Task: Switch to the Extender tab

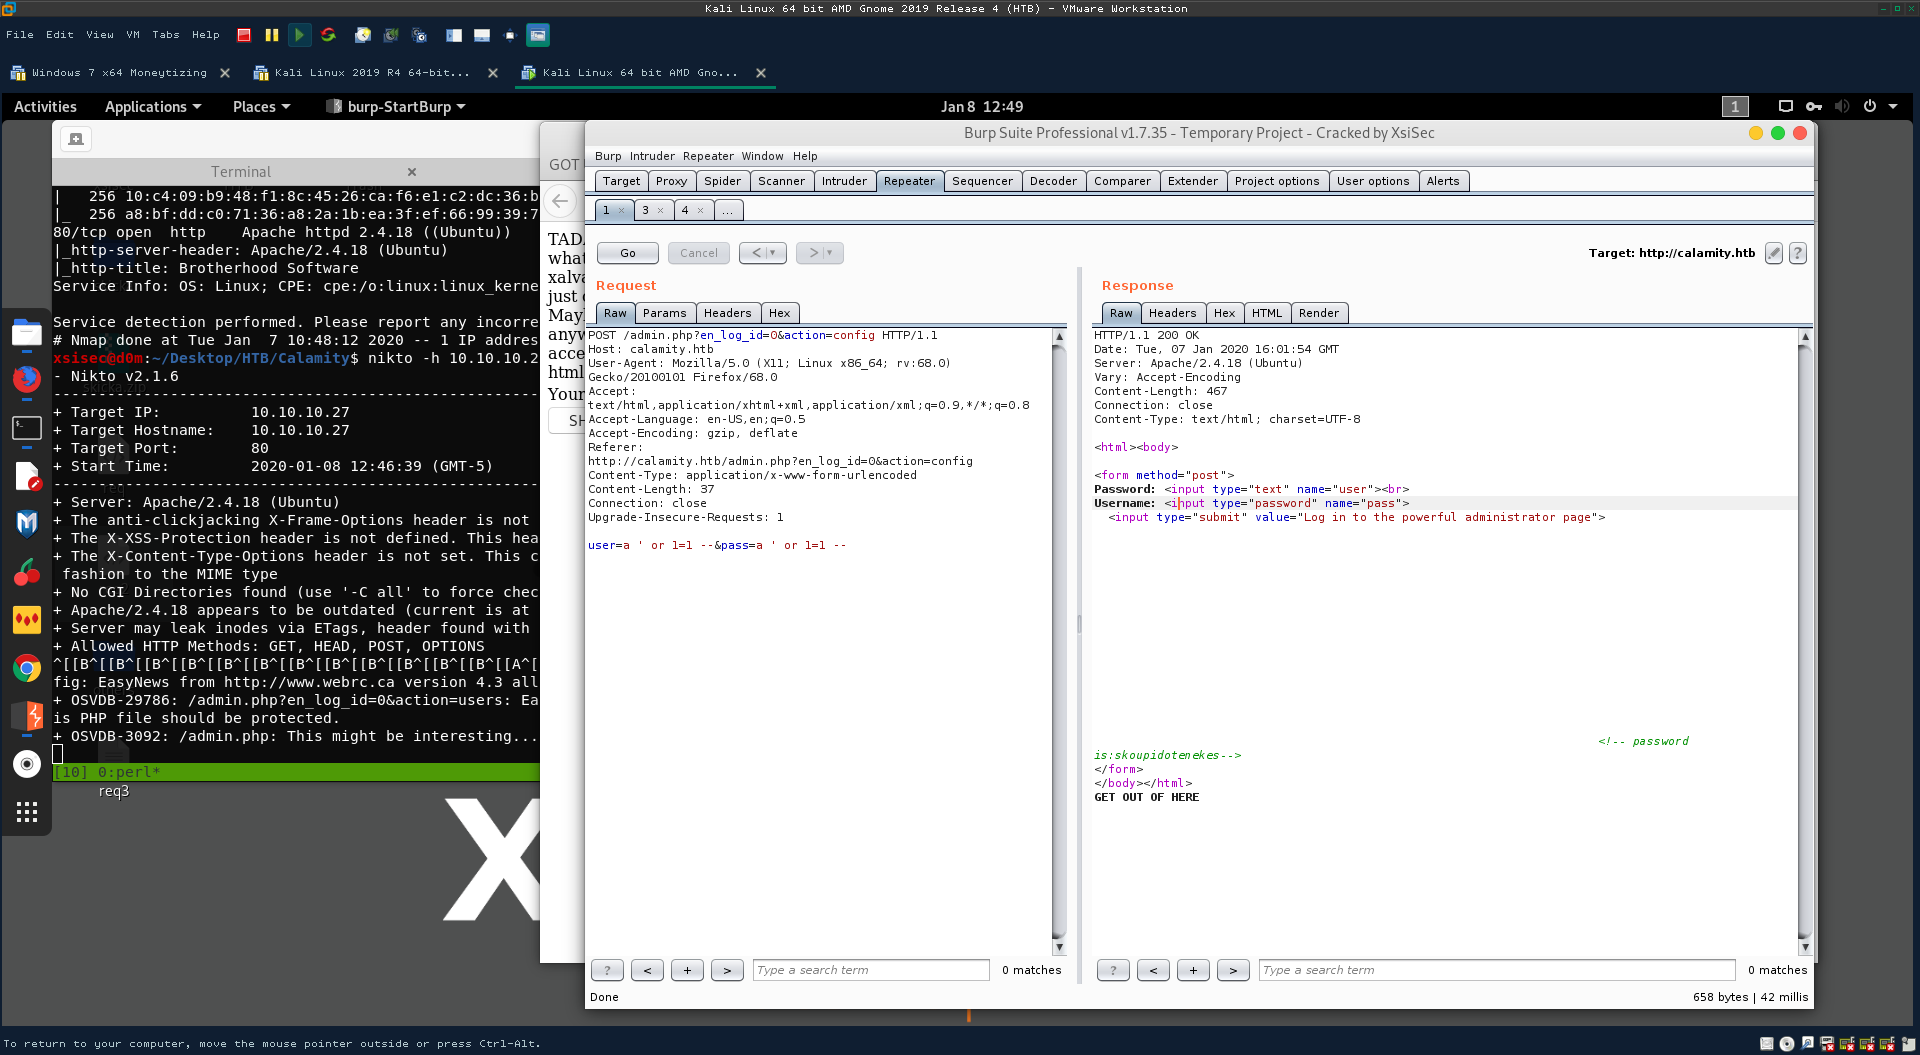Action: click(1192, 181)
